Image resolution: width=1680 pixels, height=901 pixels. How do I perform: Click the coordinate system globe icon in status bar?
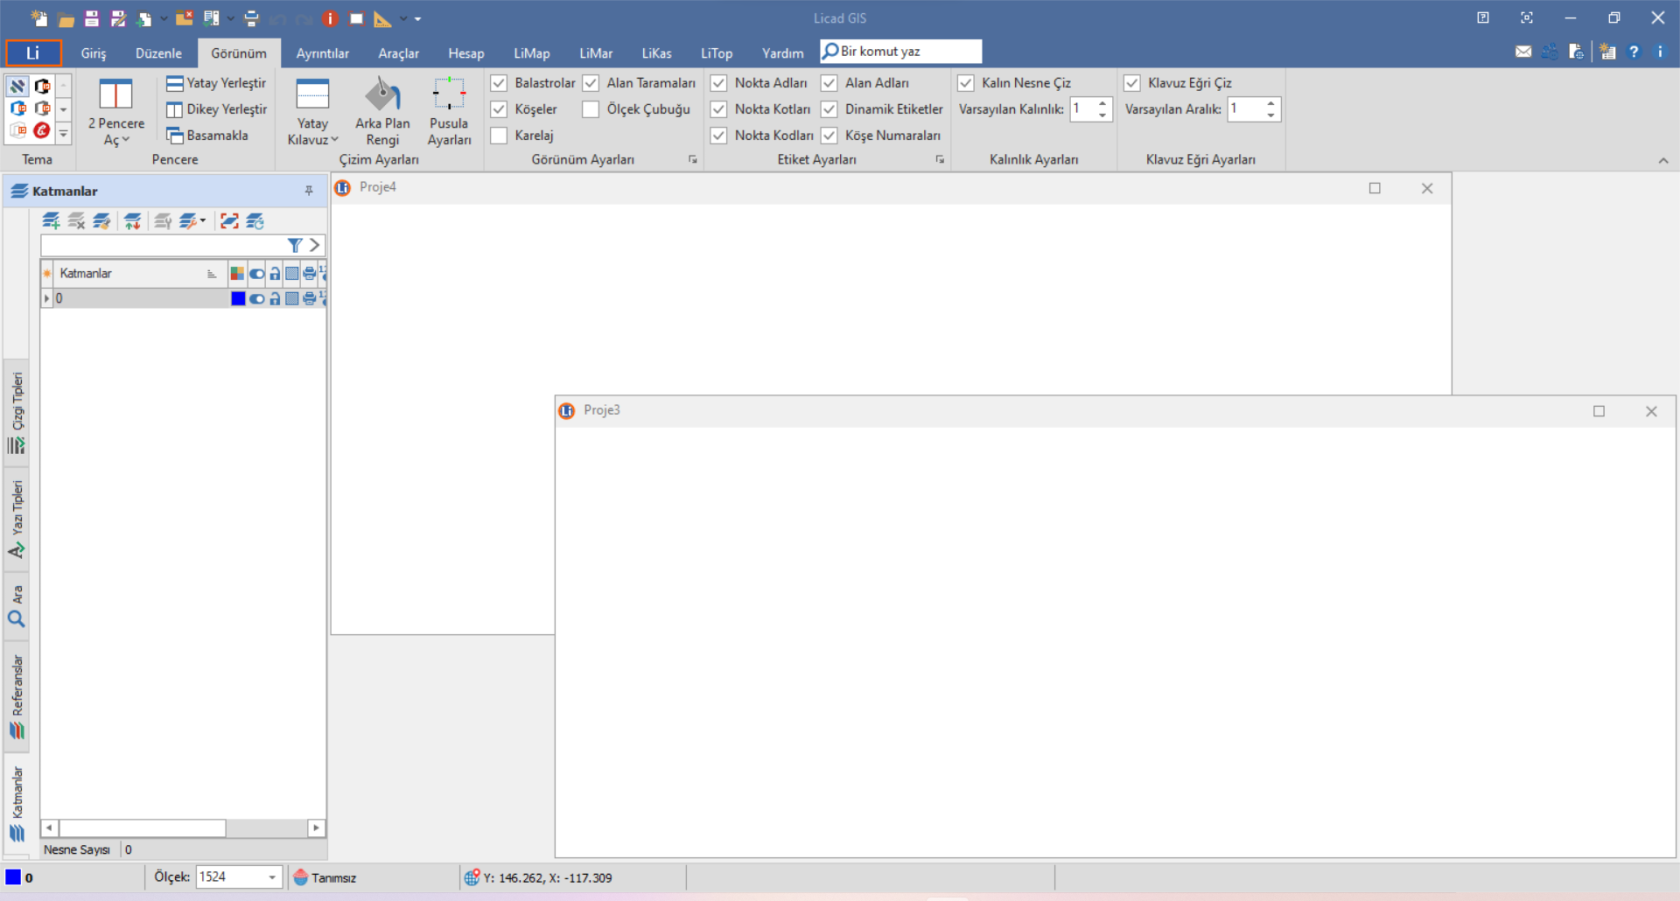coord(472,877)
